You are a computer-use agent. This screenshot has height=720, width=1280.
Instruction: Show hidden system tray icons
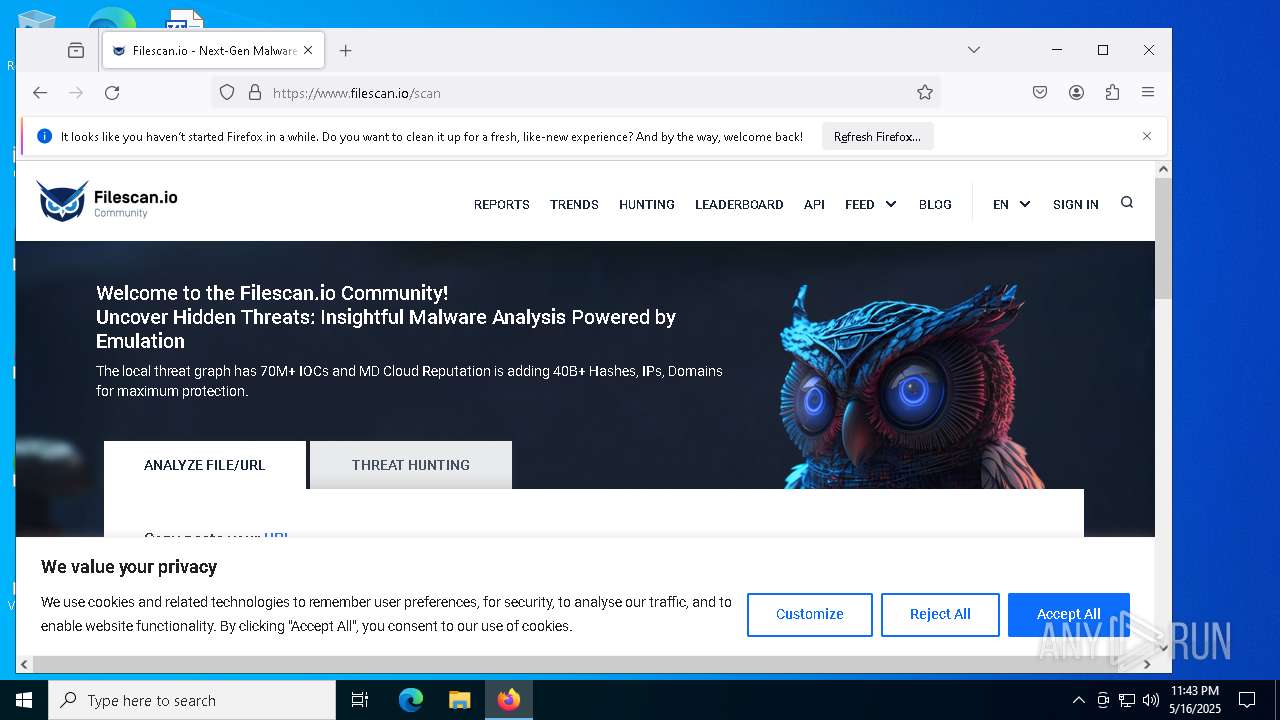1078,700
